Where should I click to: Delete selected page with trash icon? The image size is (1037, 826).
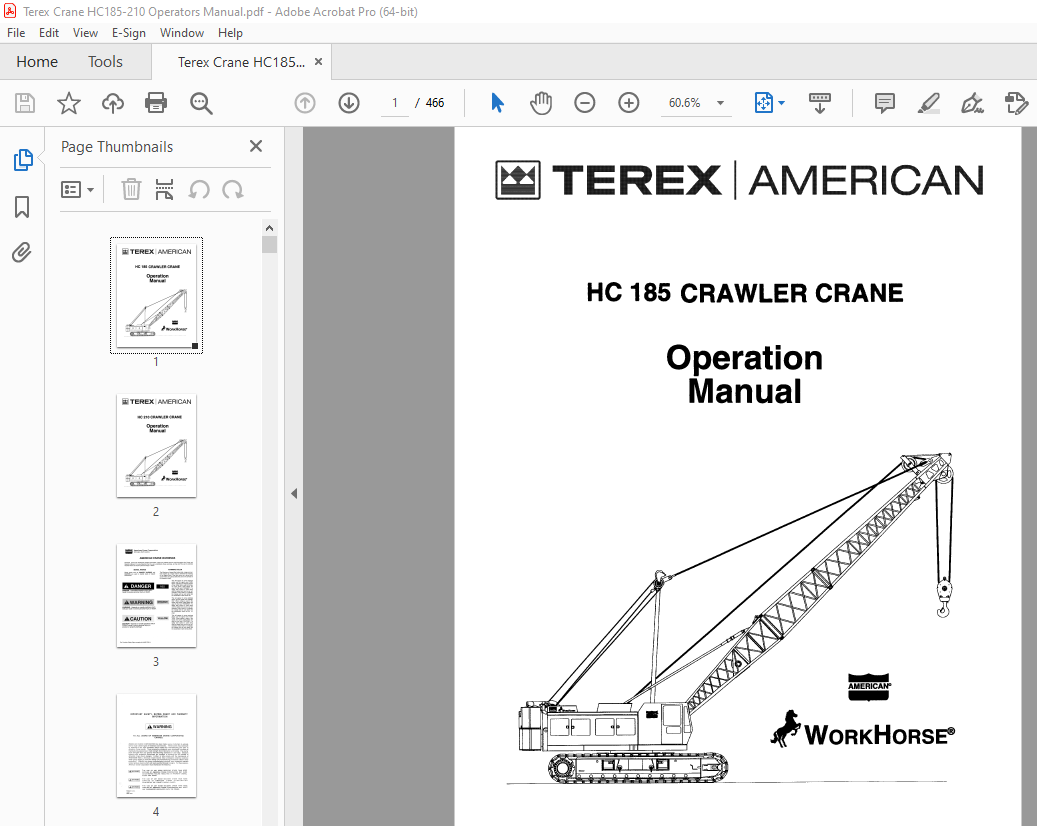point(131,190)
